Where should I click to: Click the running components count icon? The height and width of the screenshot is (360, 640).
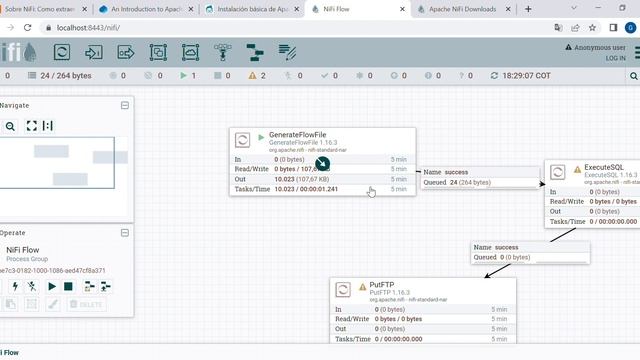[183, 76]
